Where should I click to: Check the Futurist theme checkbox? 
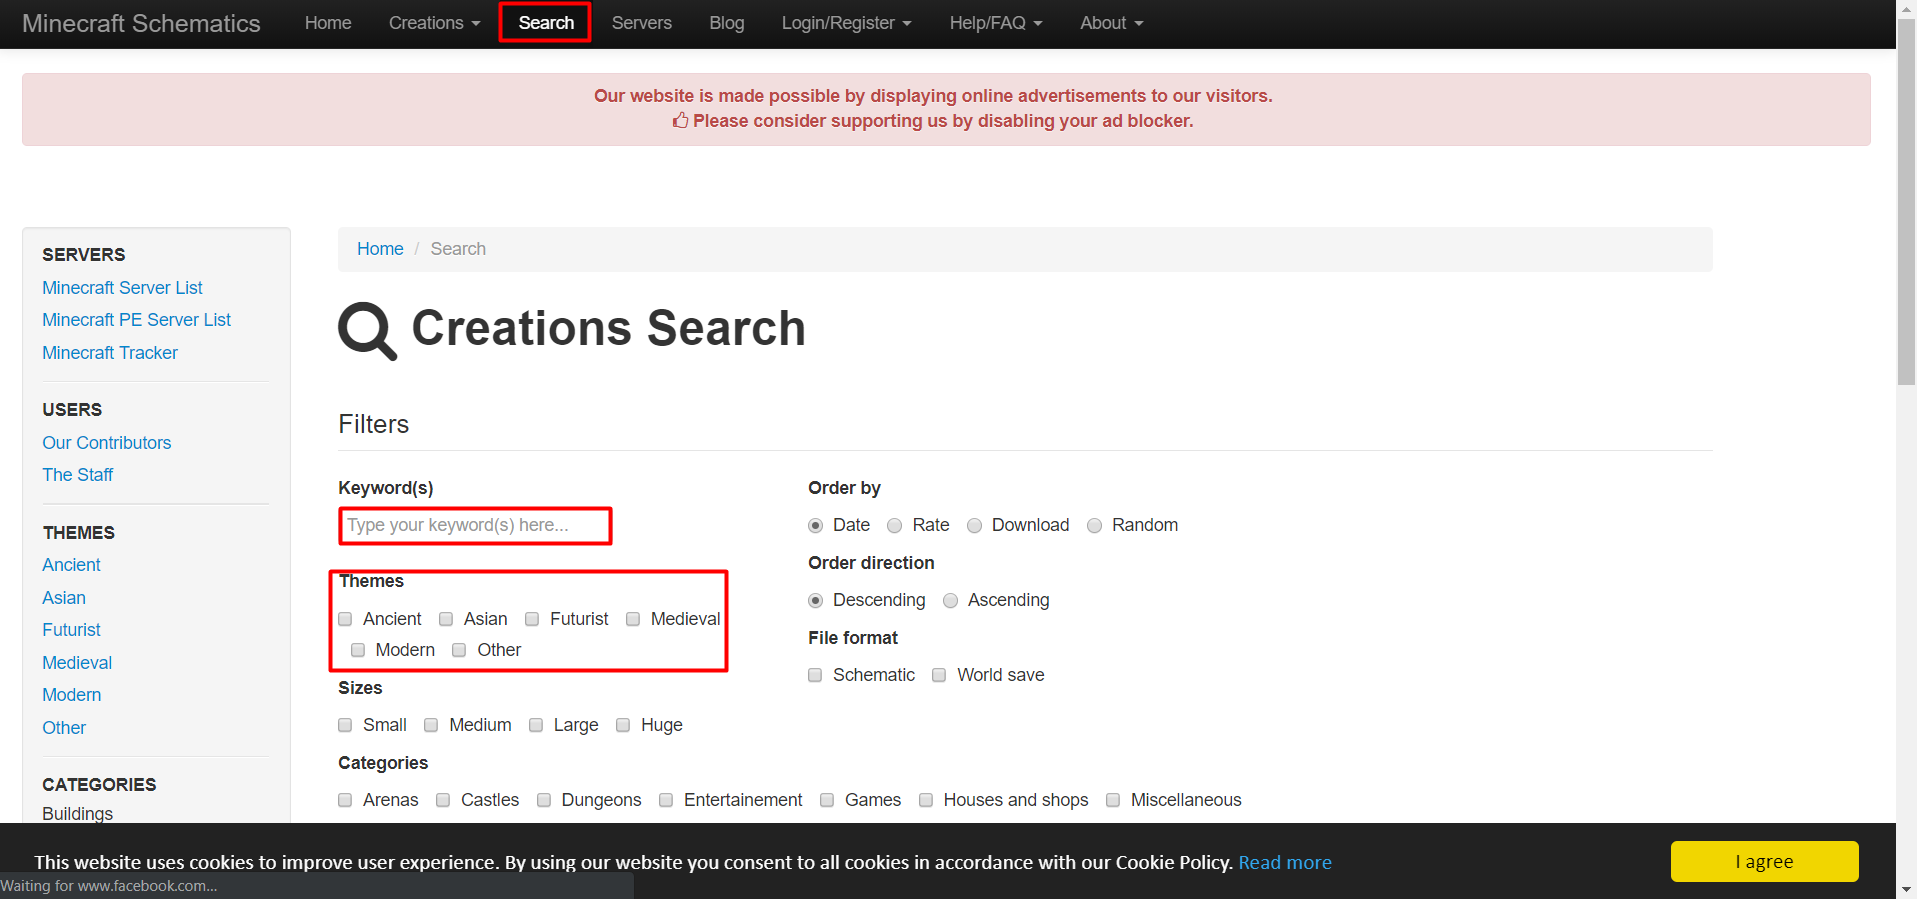coord(532,619)
